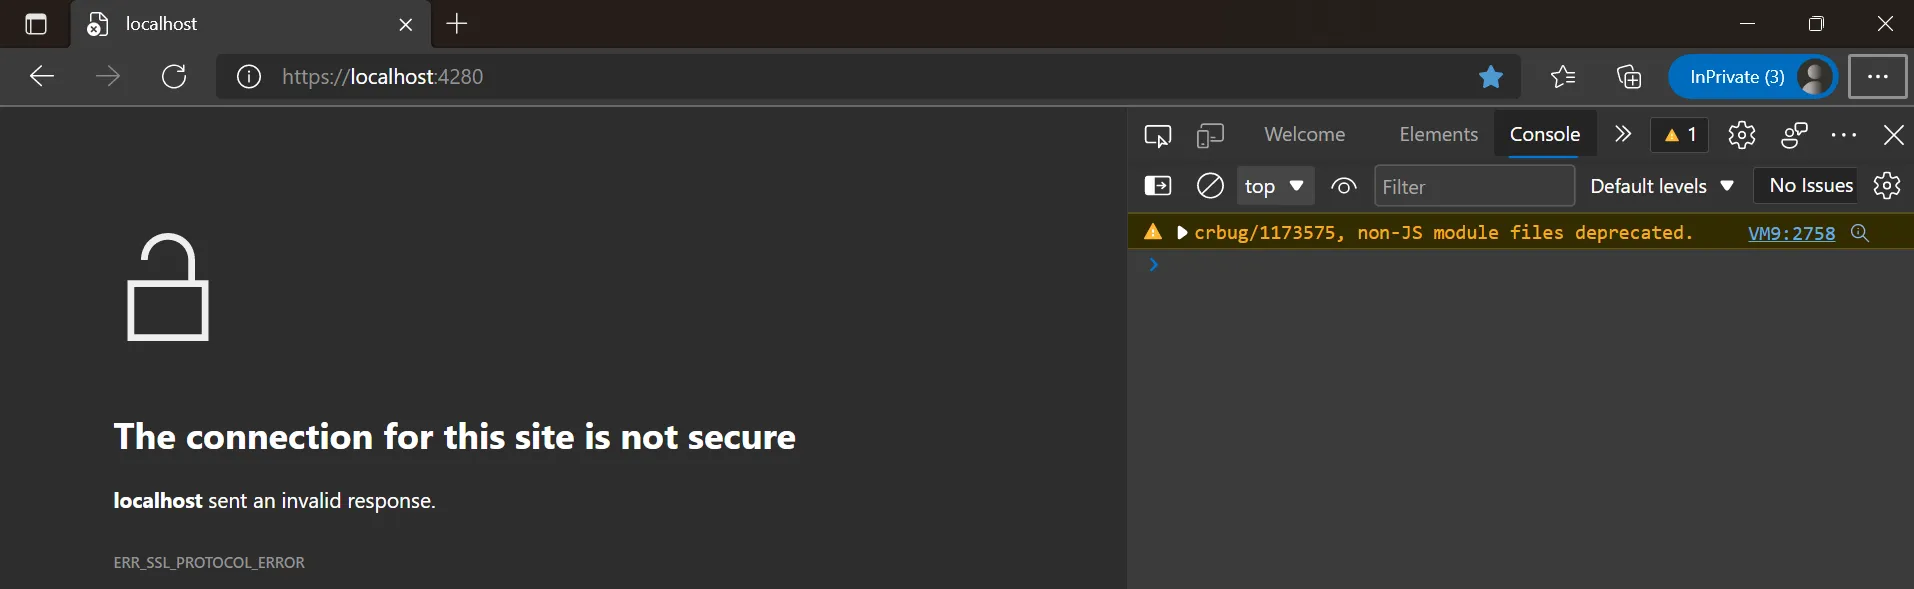
Task: Toggle device emulation mode icon
Action: coord(1210,135)
